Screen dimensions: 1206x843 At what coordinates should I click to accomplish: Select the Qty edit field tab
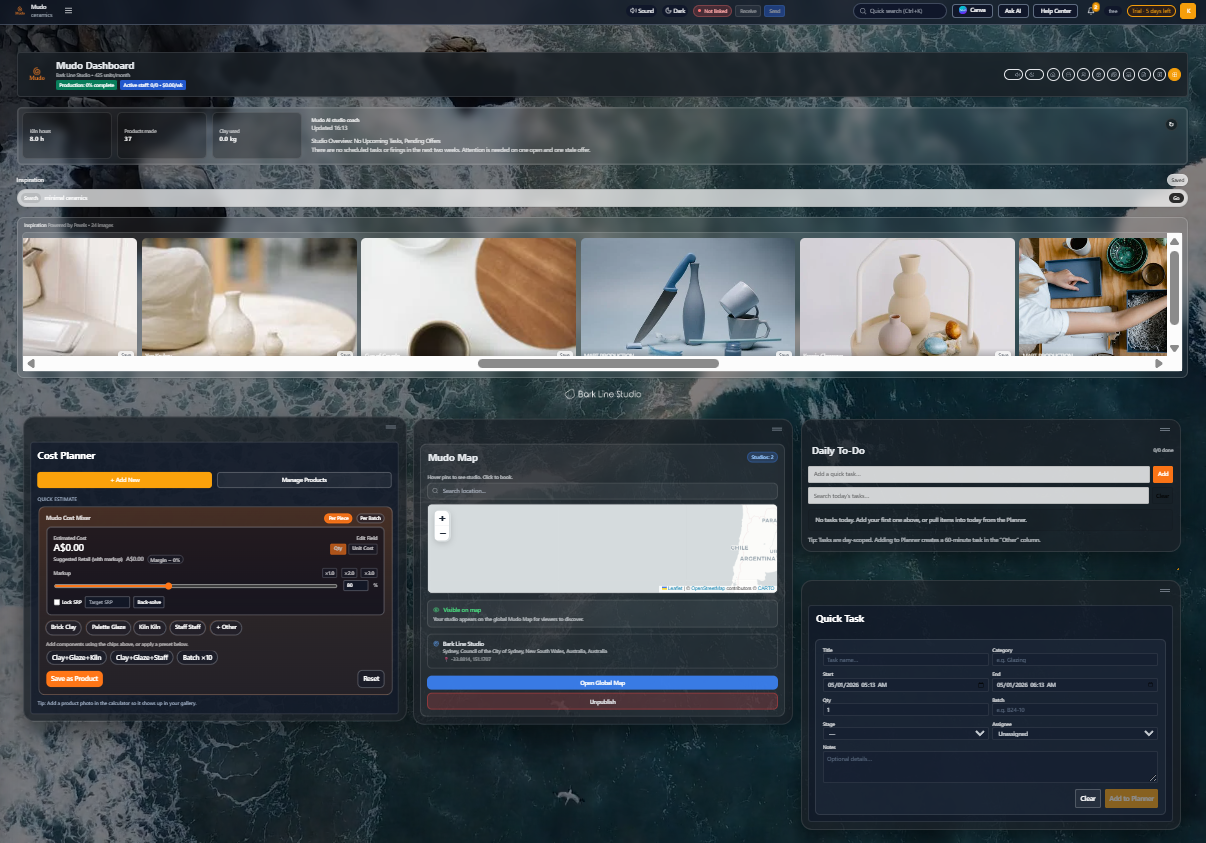[x=338, y=548]
